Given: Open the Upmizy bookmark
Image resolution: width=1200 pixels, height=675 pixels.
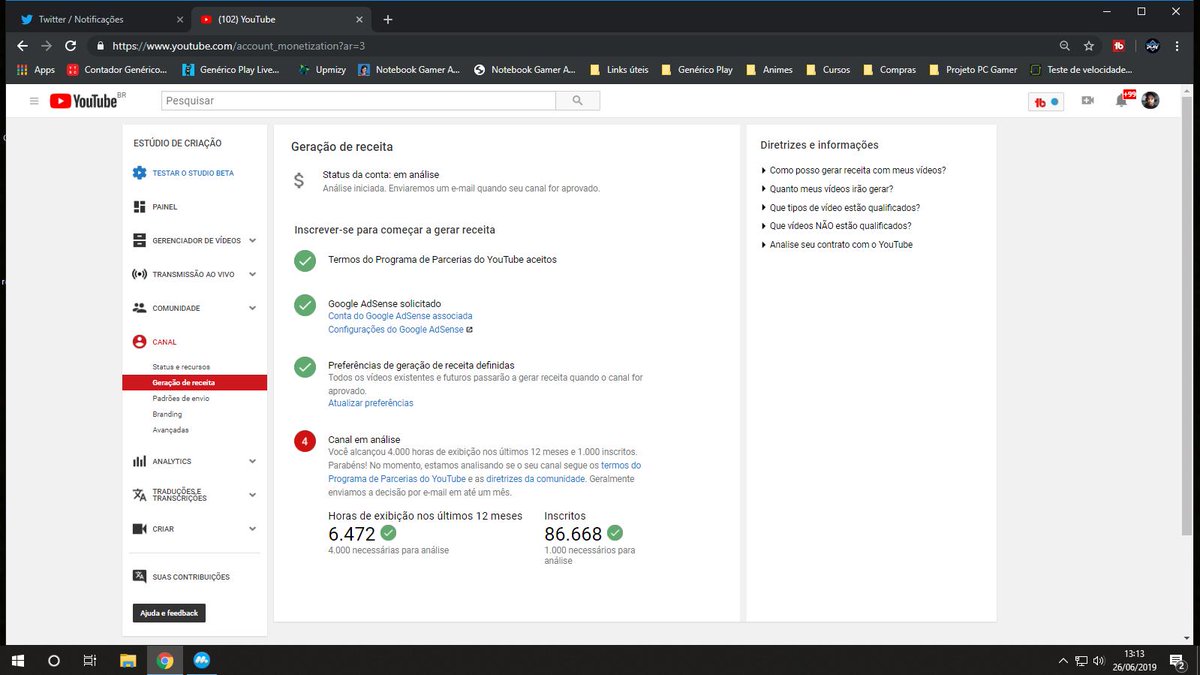Looking at the screenshot, I should pyautogui.click(x=321, y=70).
